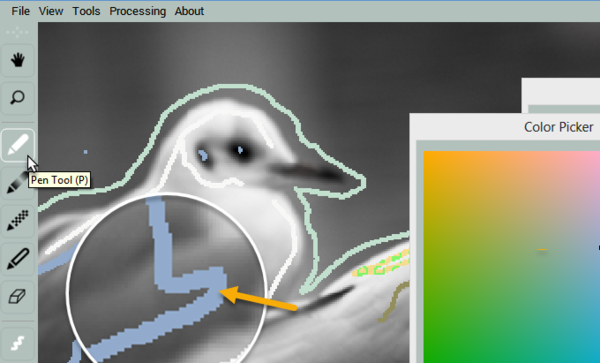Activate the Pen Tool
The height and width of the screenshot is (363, 600).
18,145
